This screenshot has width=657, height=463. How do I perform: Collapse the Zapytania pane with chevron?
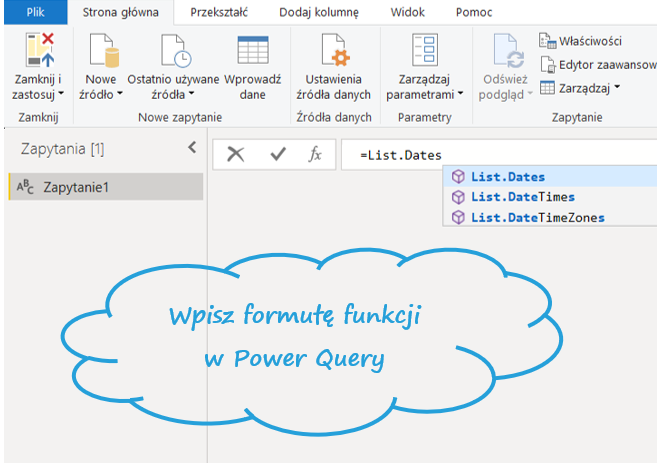(192, 148)
